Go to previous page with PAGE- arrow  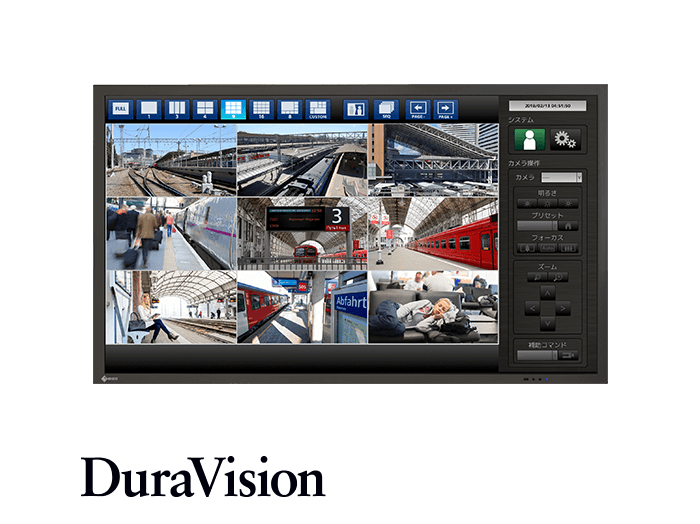(418, 109)
